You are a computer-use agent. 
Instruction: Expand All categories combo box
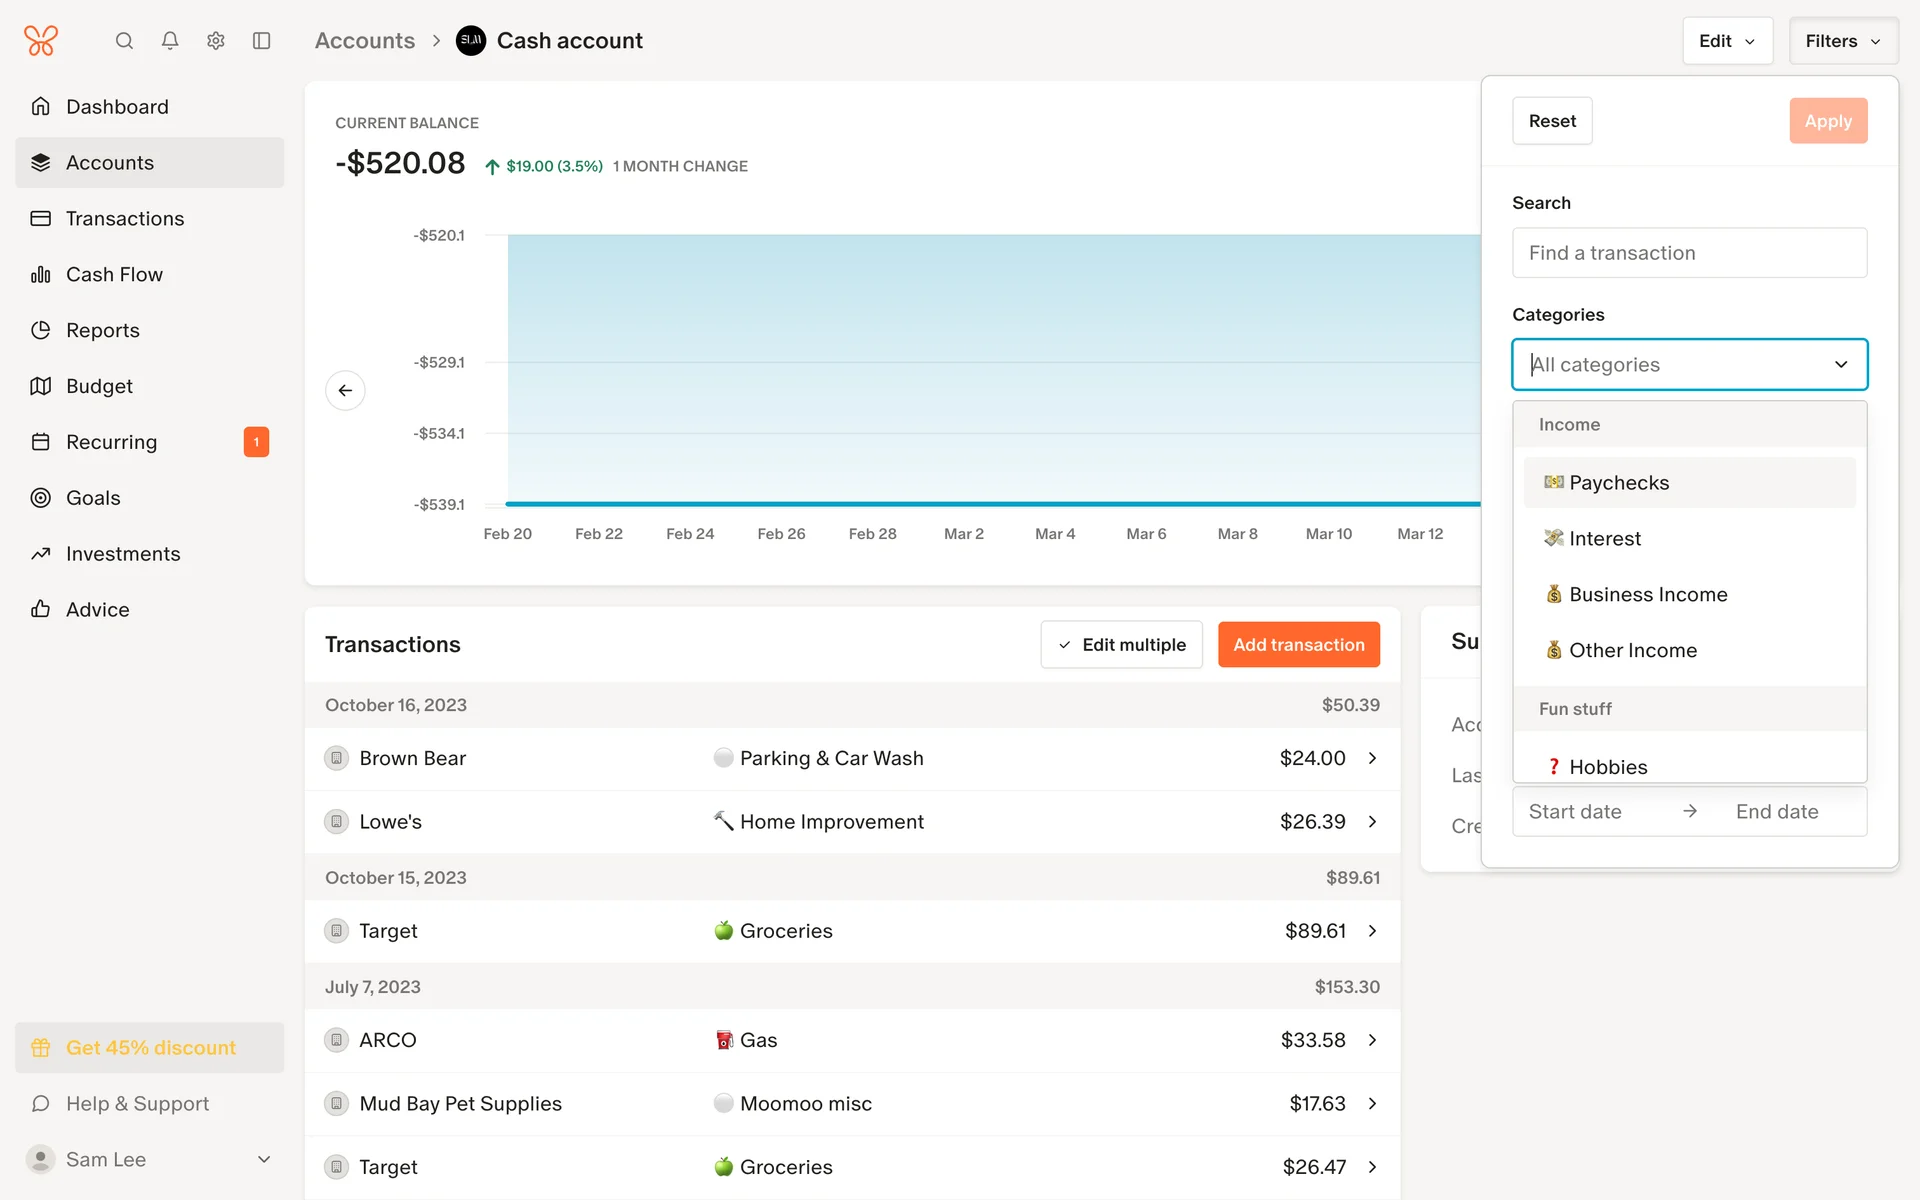[1689, 365]
